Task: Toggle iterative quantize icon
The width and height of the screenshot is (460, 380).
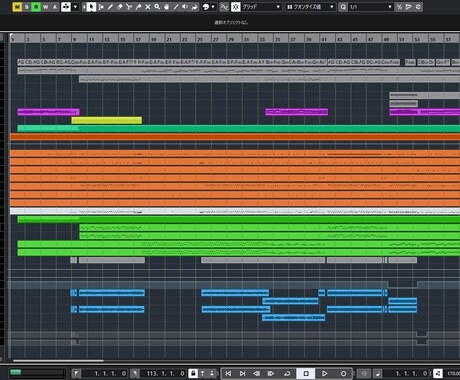Action: point(399,7)
